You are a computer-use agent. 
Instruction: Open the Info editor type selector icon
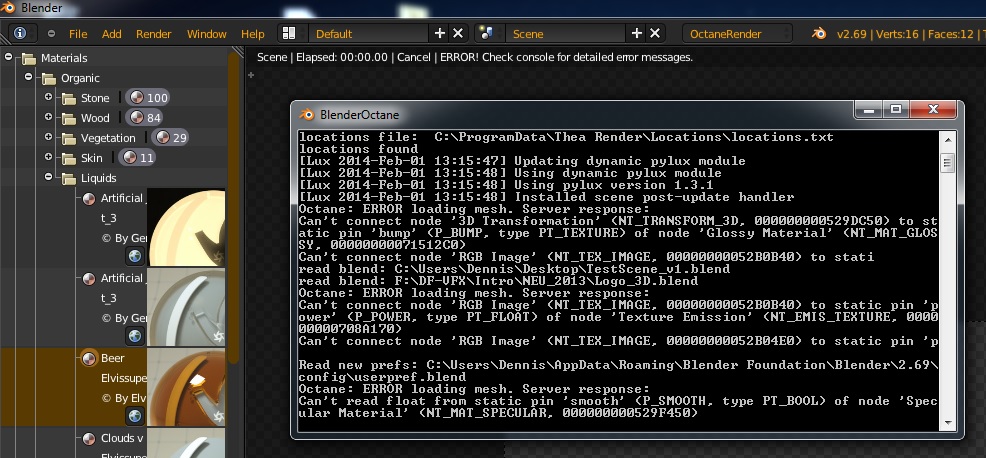click(20, 33)
